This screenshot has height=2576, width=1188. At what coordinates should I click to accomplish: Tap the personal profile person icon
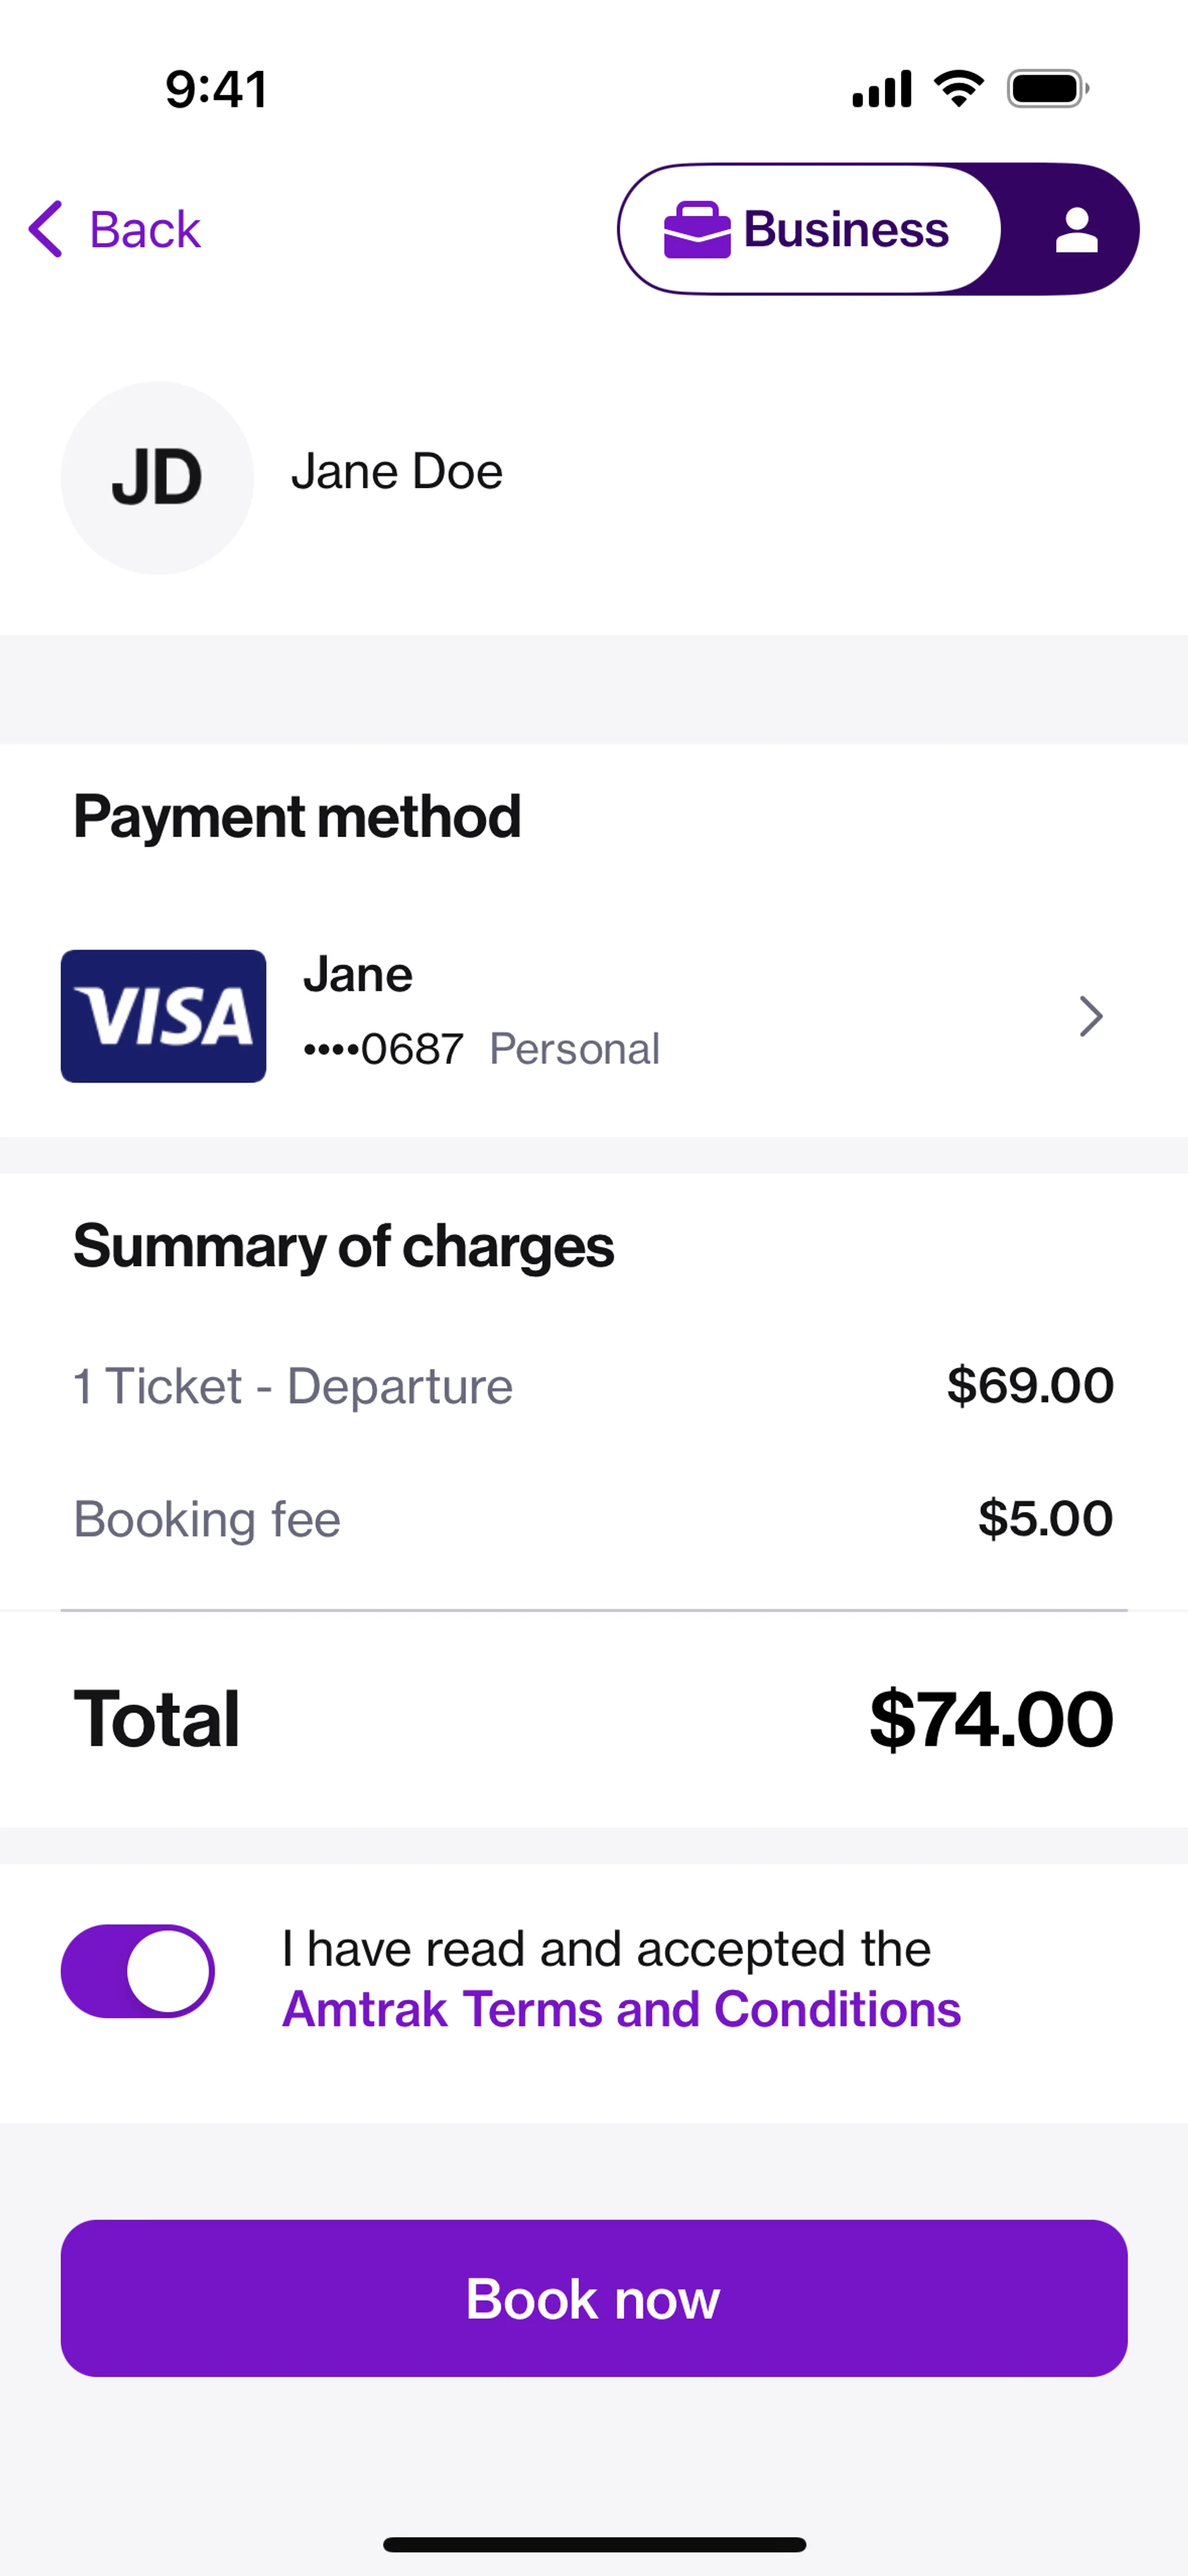coord(1076,229)
